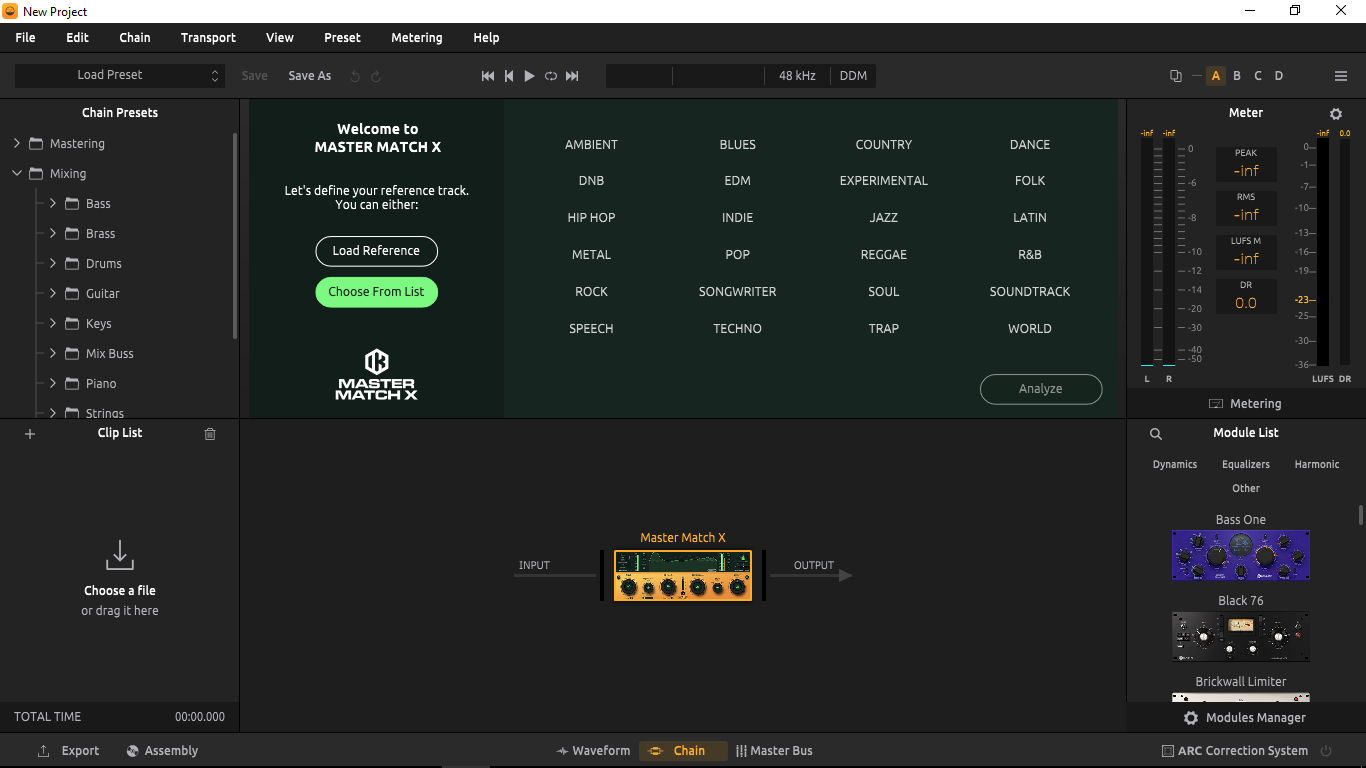Image resolution: width=1366 pixels, height=768 pixels.
Task: Expand the Drums folder
Action: click(x=53, y=264)
